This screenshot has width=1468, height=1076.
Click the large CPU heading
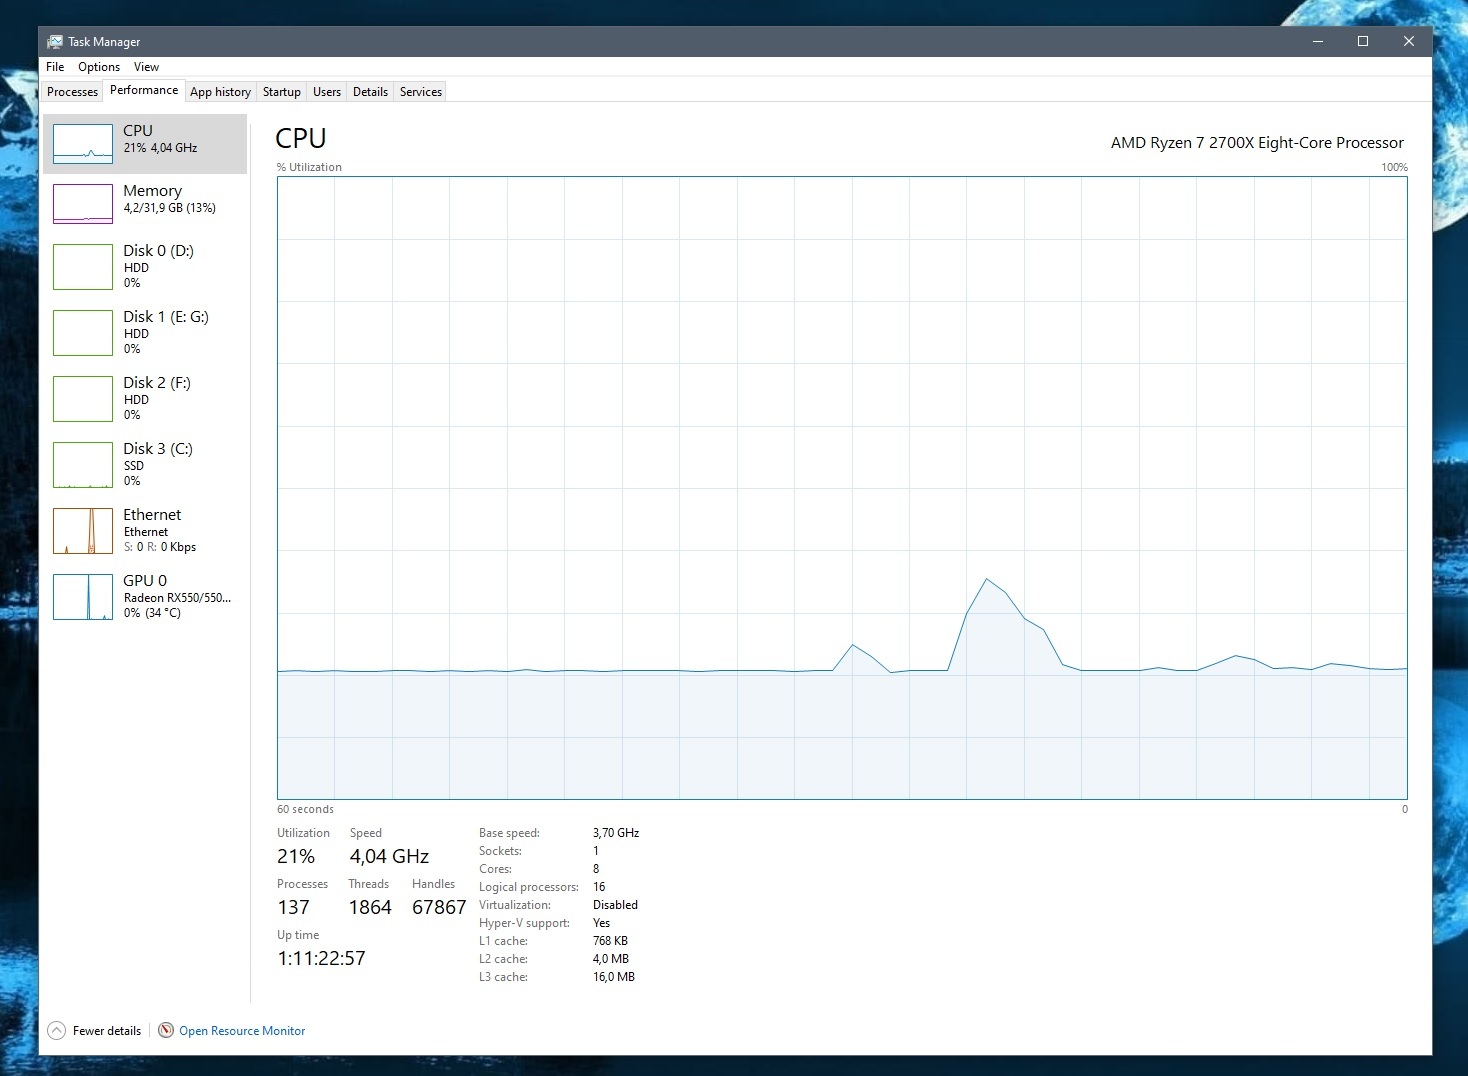(301, 138)
